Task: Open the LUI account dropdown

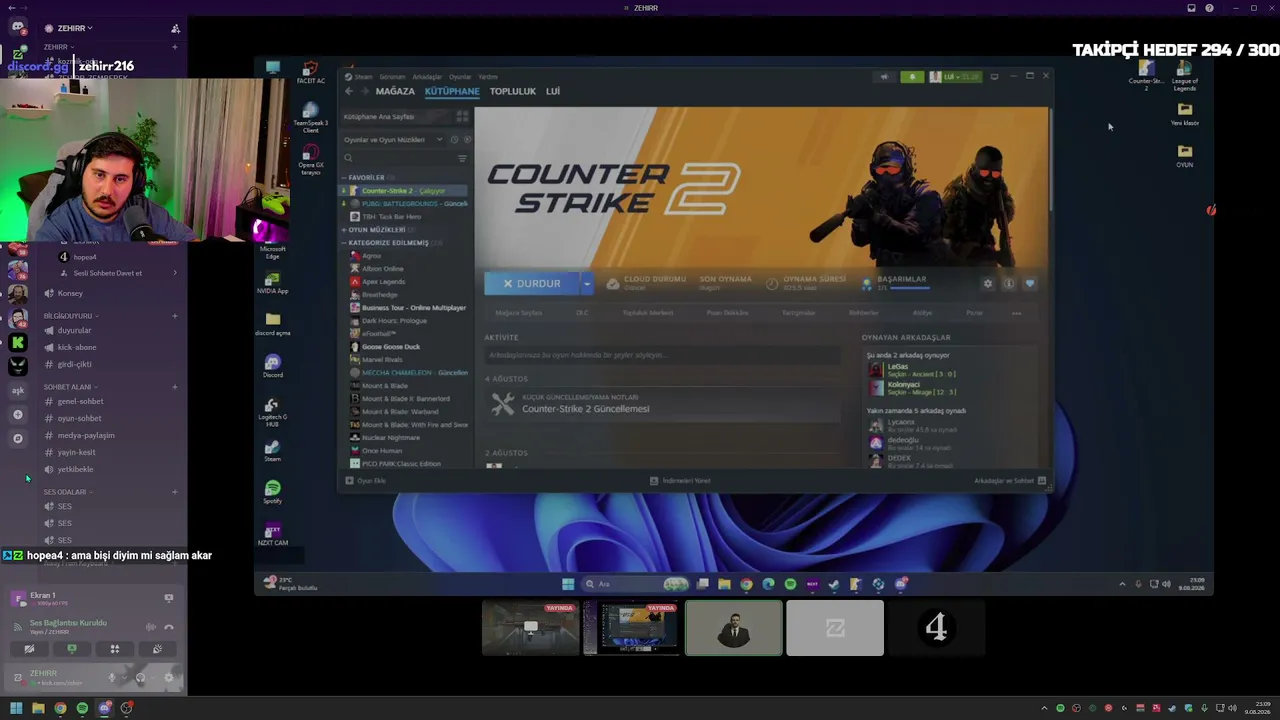Action: coord(956,77)
